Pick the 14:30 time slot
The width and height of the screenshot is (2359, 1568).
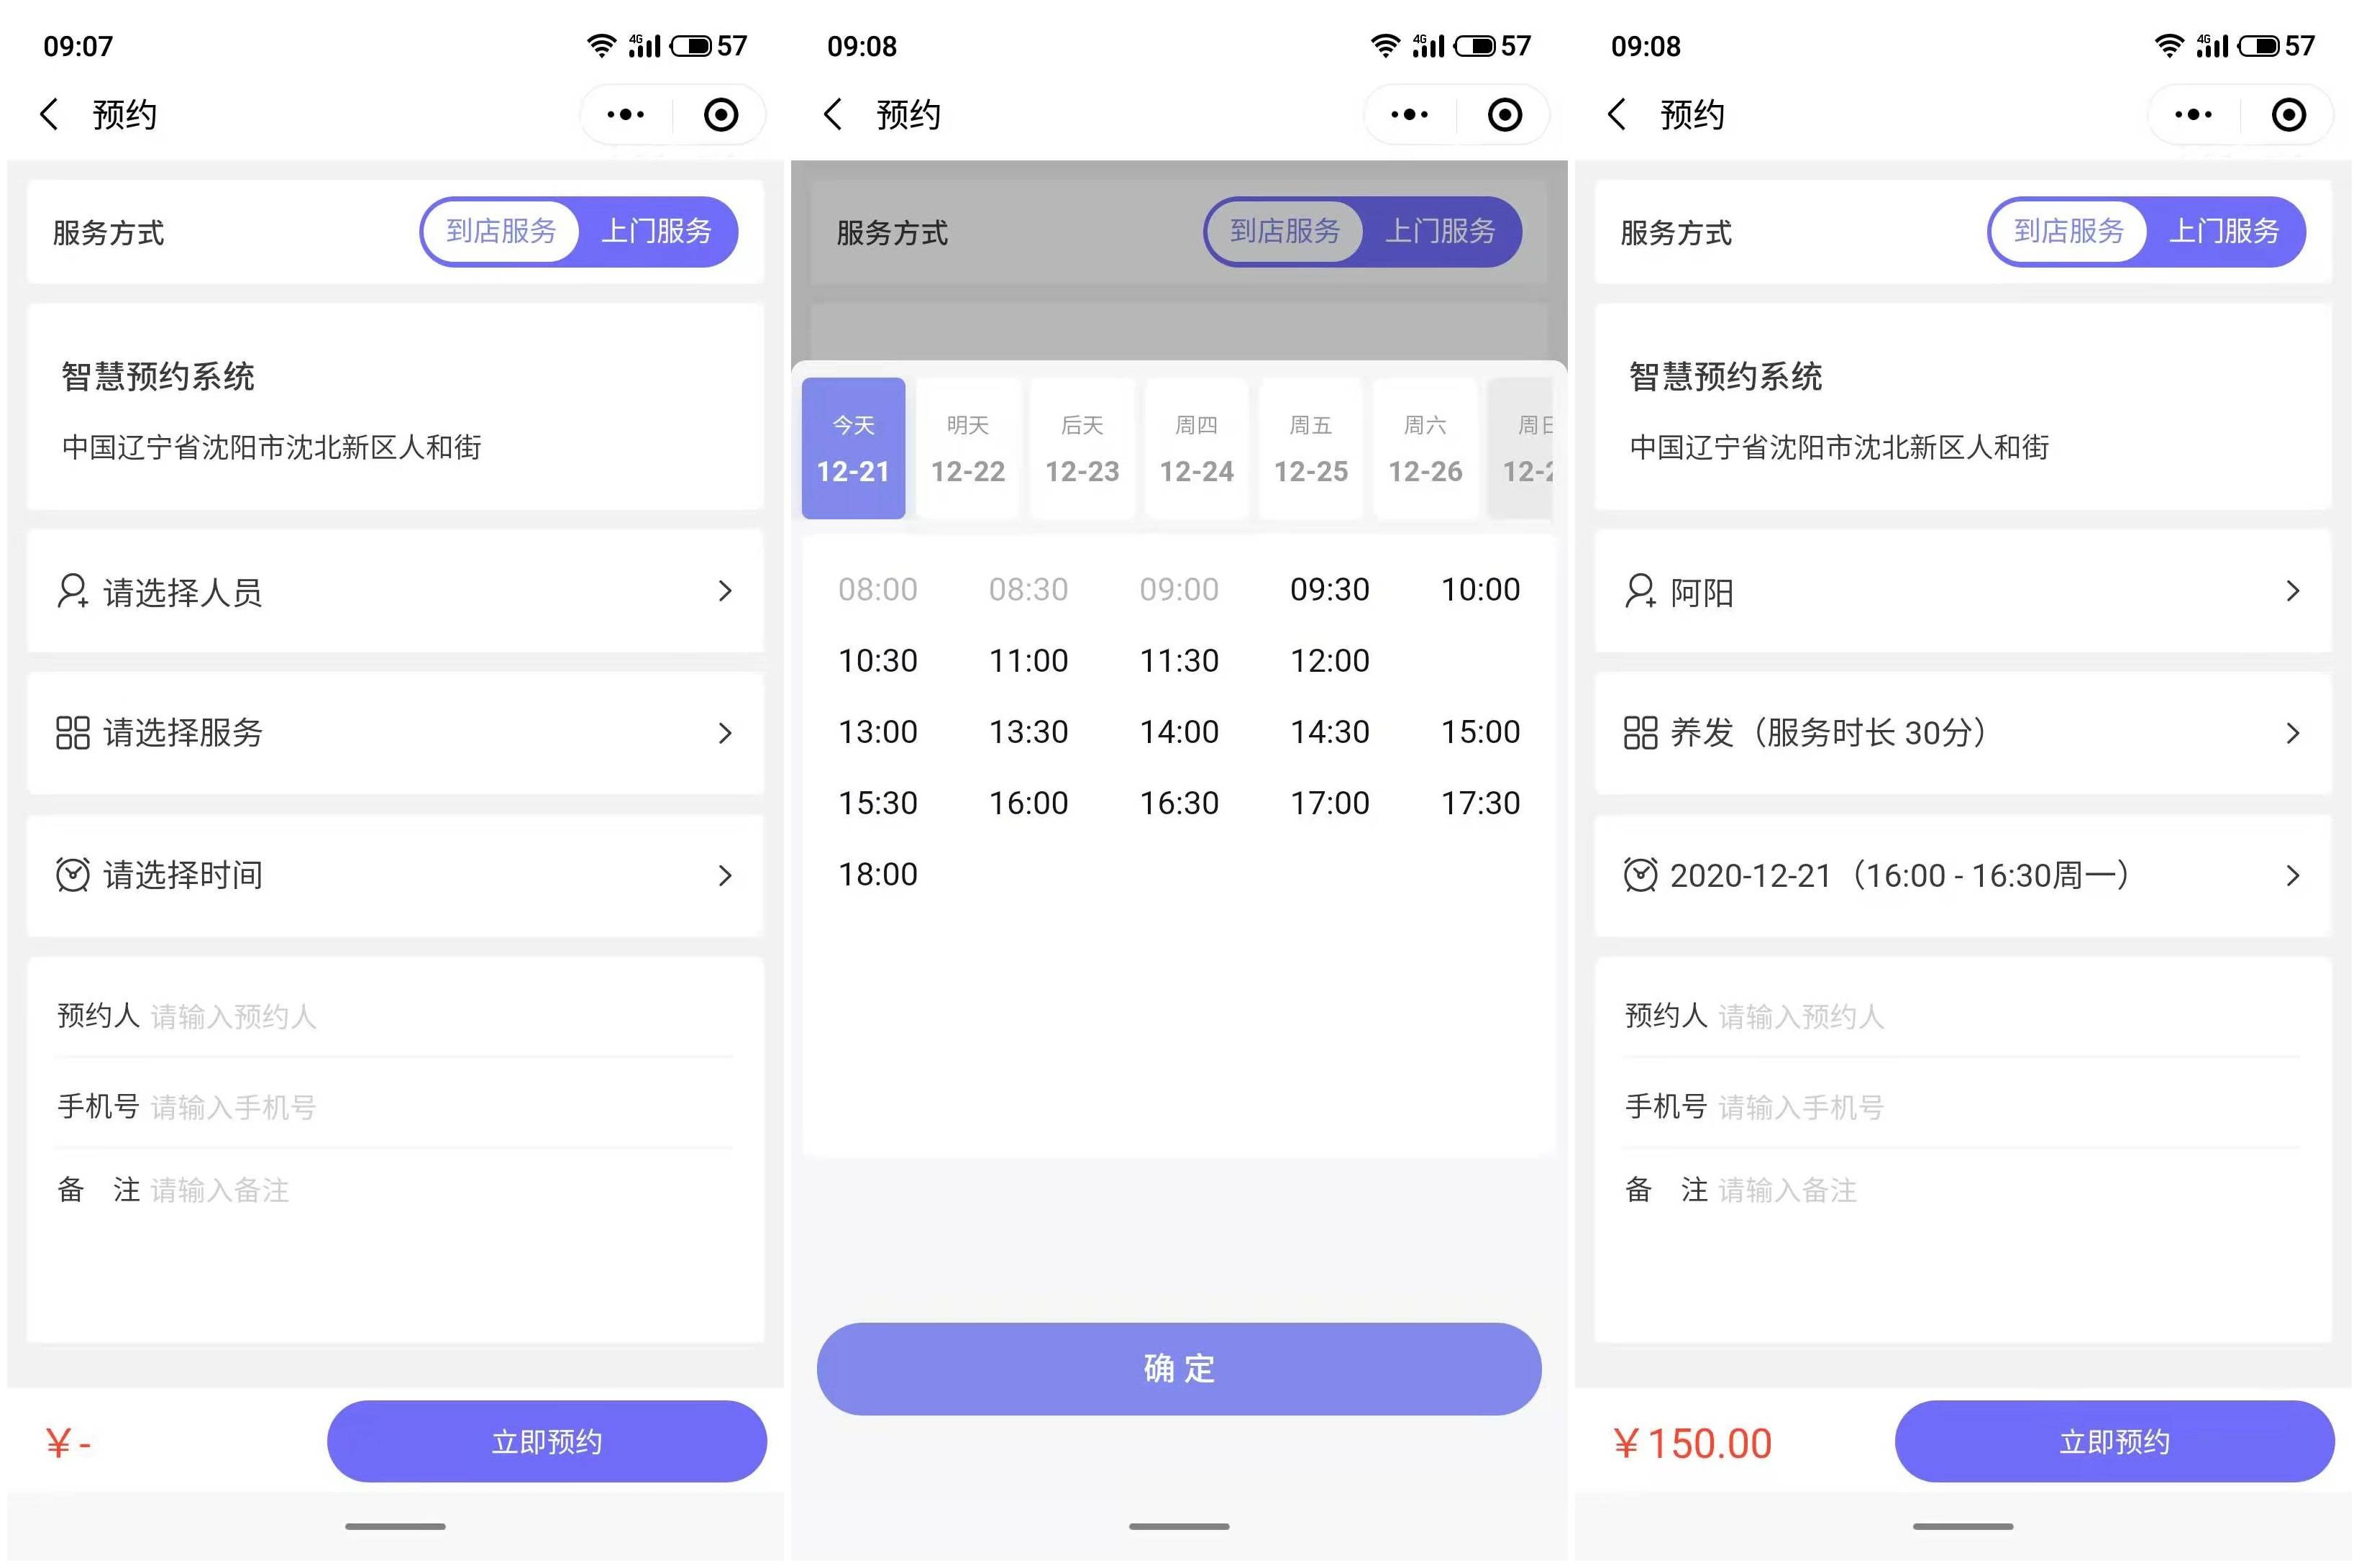pyautogui.click(x=1330, y=731)
